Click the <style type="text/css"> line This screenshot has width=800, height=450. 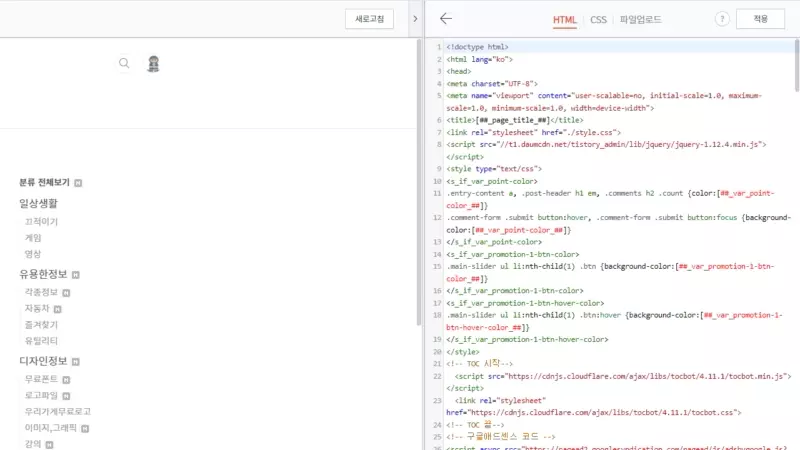click(494, 169)
